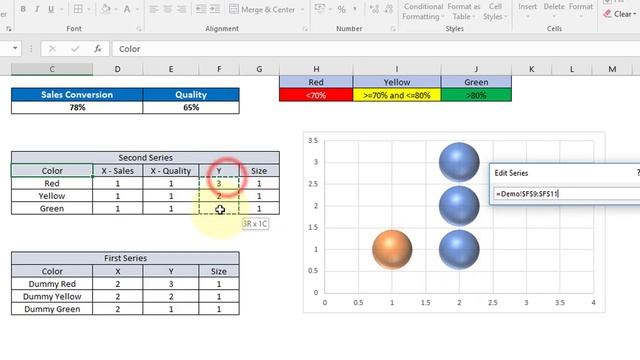This screenshot has height=360, width=640.
Task: Select column H header
Action: click(316, 69)
